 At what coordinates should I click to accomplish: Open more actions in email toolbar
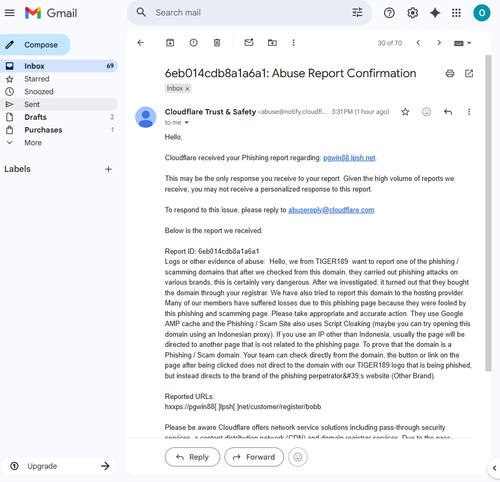pyautogui.click(x=293, y=43)
